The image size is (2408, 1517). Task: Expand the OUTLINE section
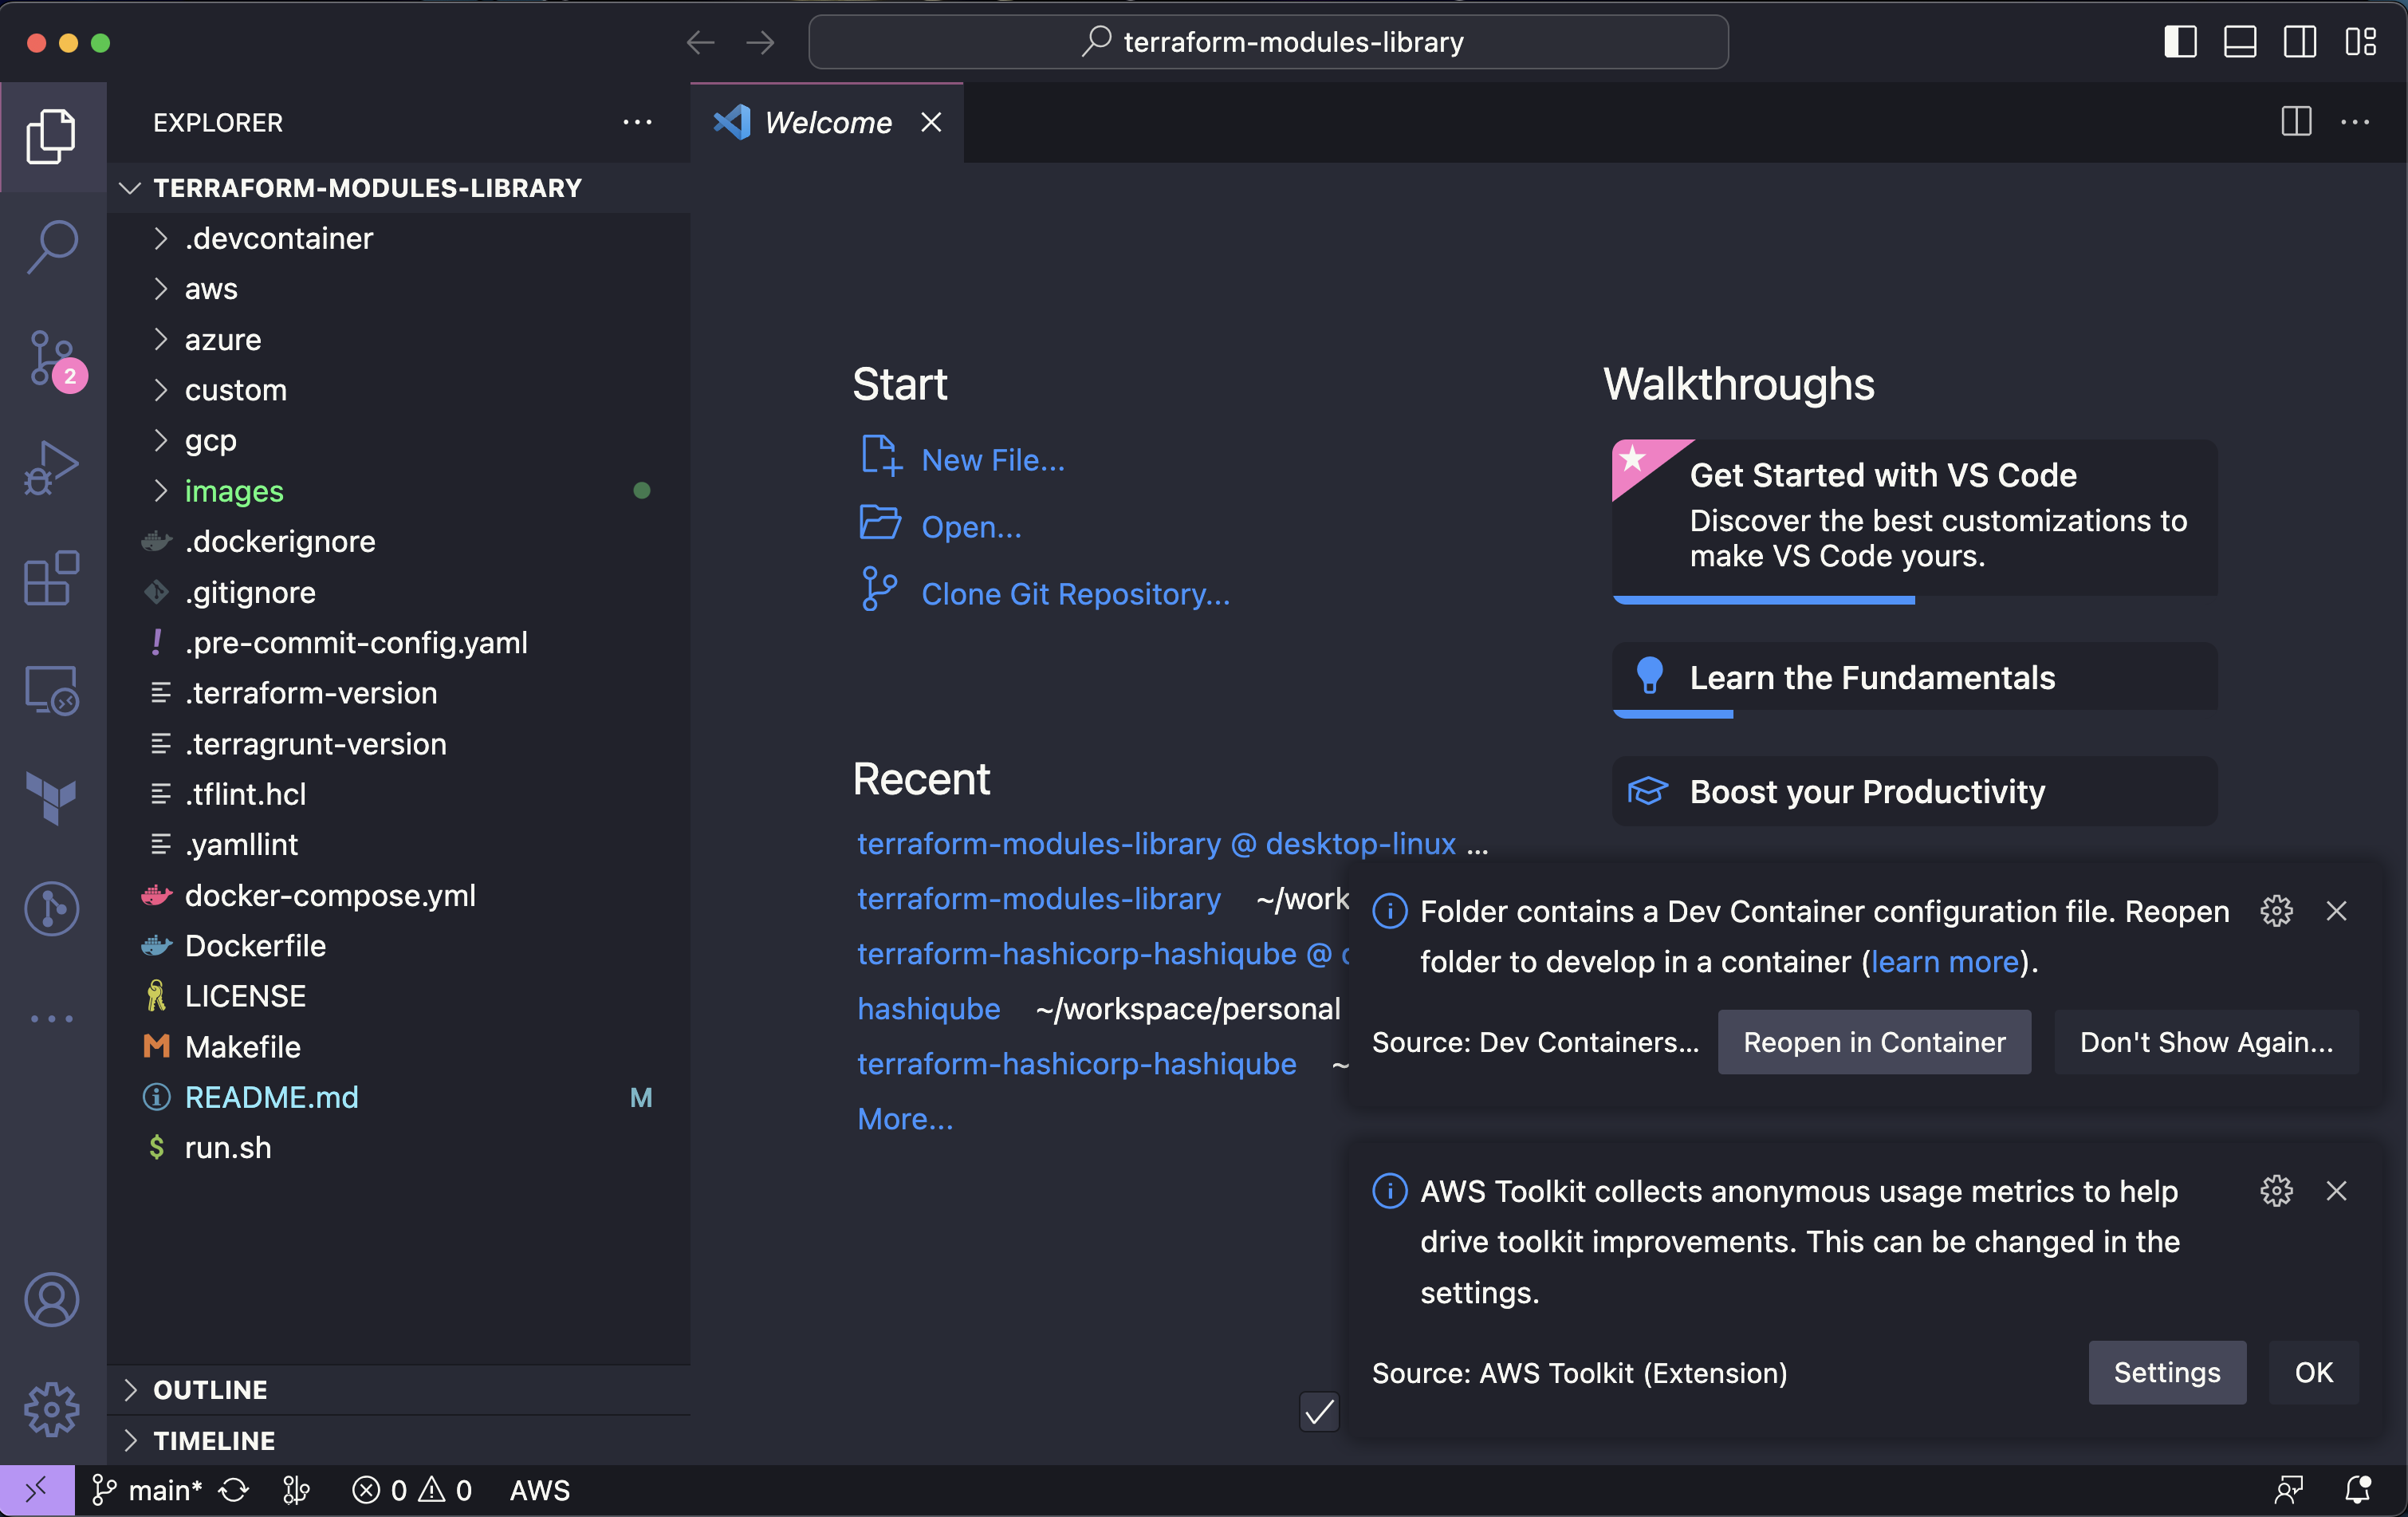point(210,1389)
